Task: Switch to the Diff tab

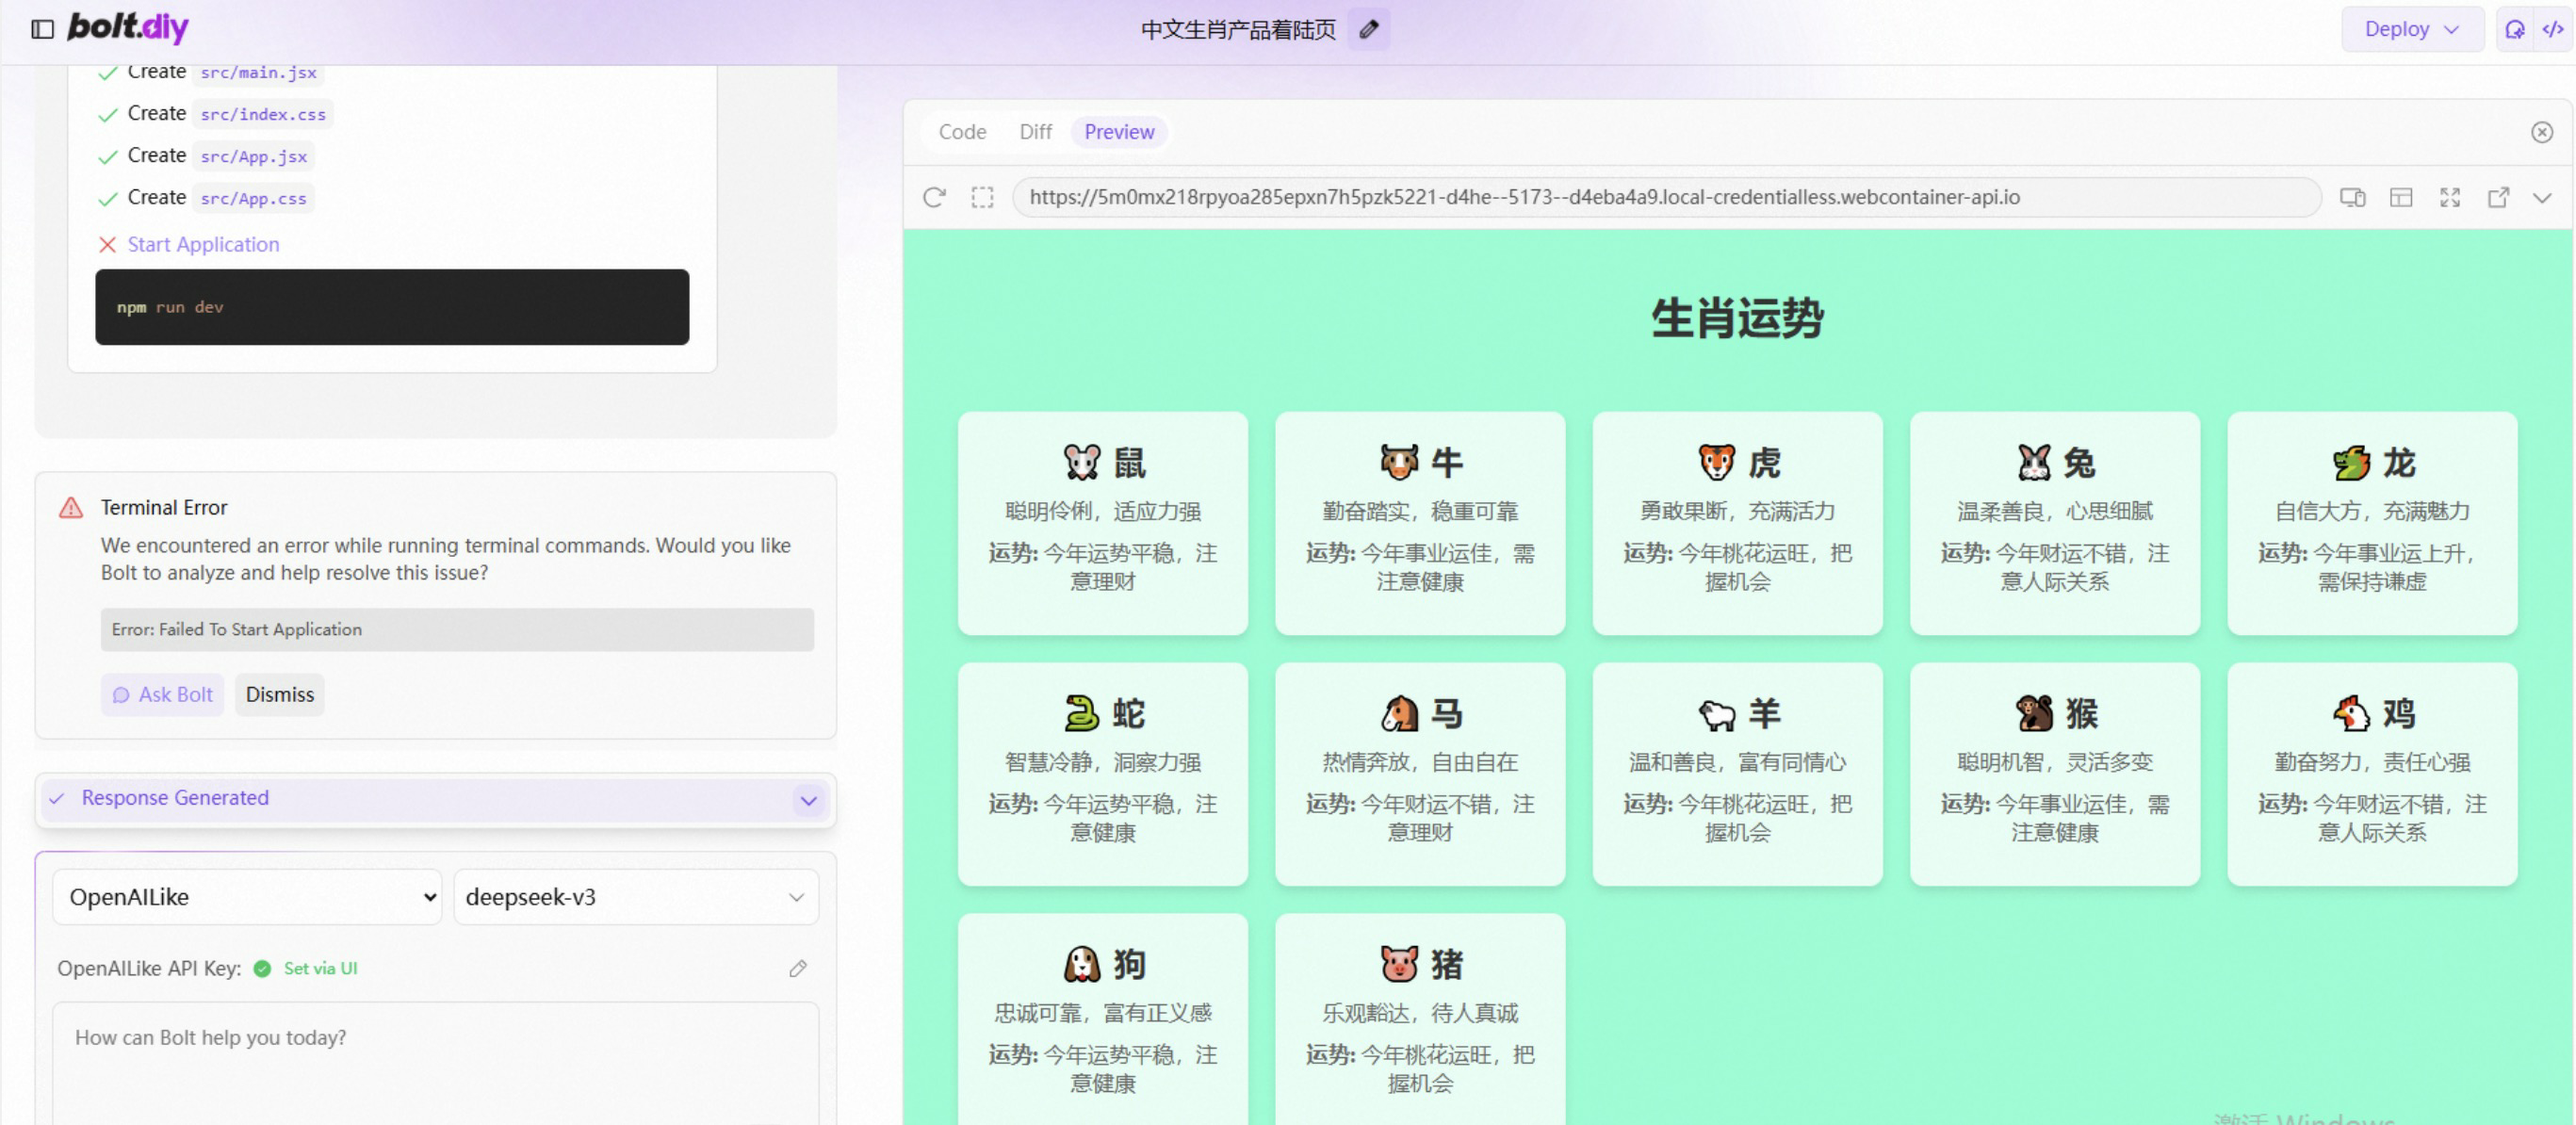Action: point(1035,132)
